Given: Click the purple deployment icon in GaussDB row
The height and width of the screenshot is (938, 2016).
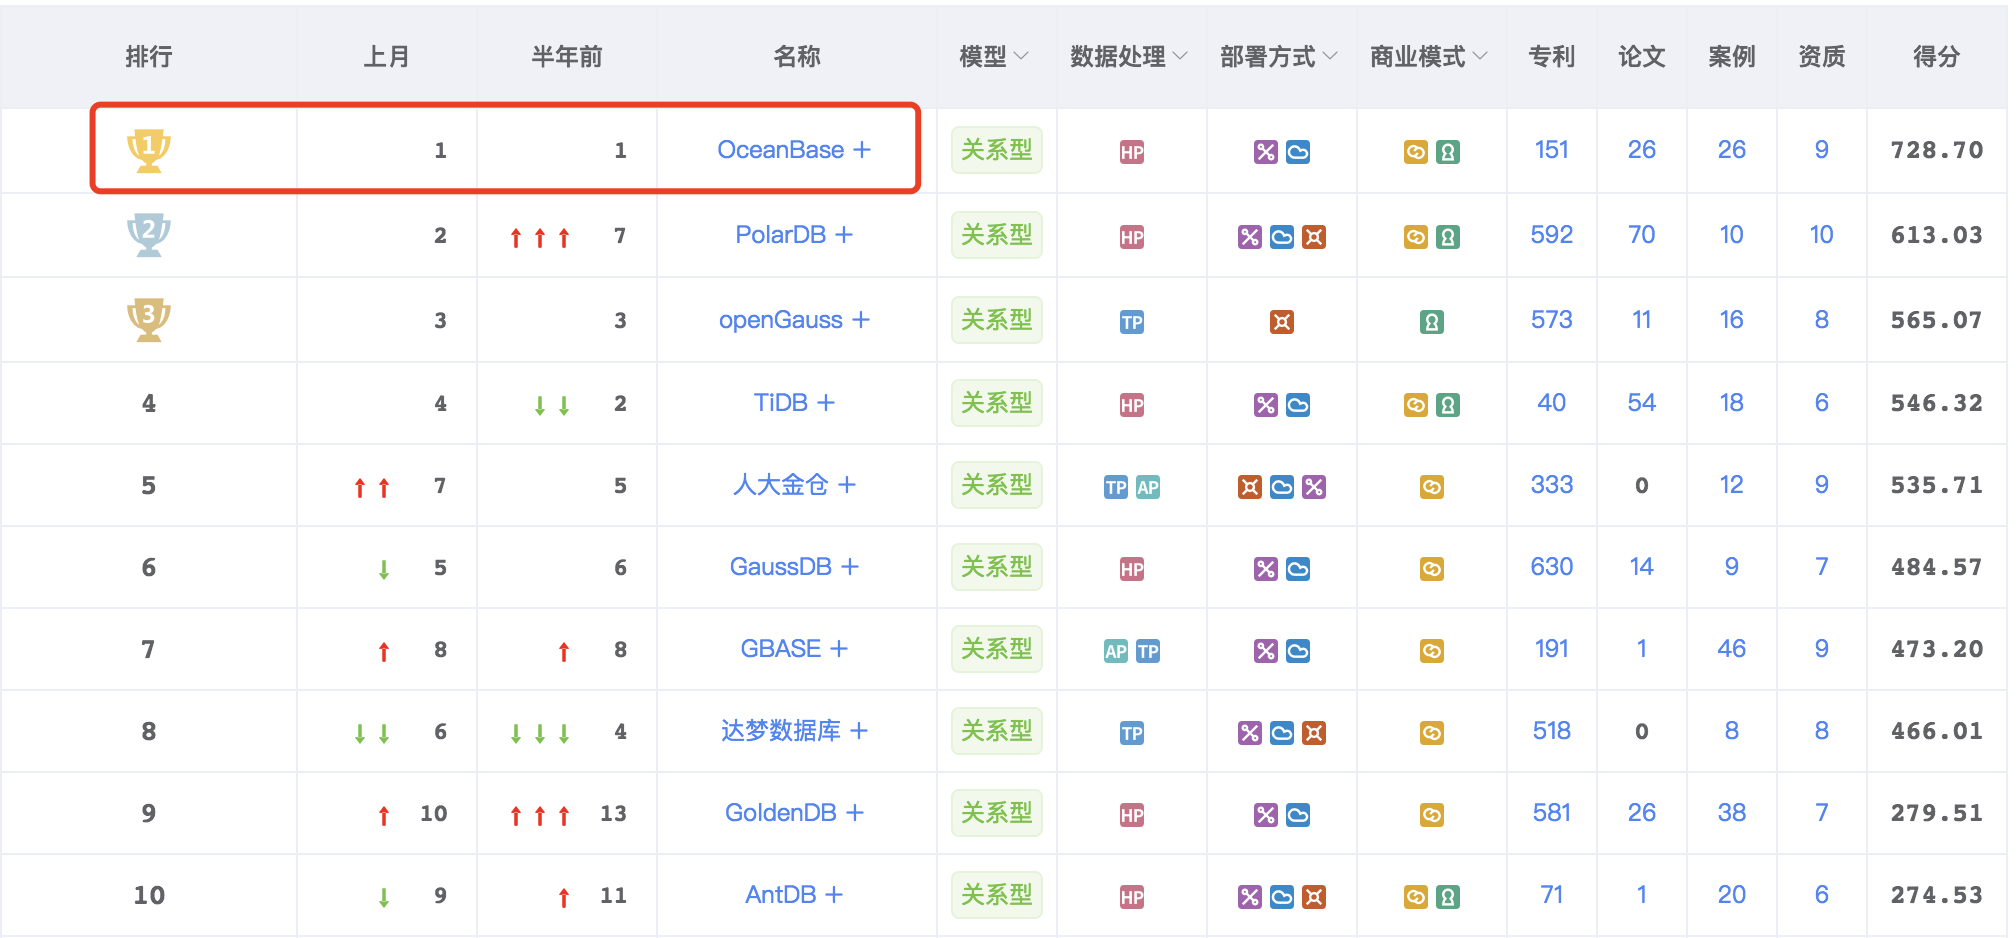Looking at the screenshot, I should coord(1266,569).
